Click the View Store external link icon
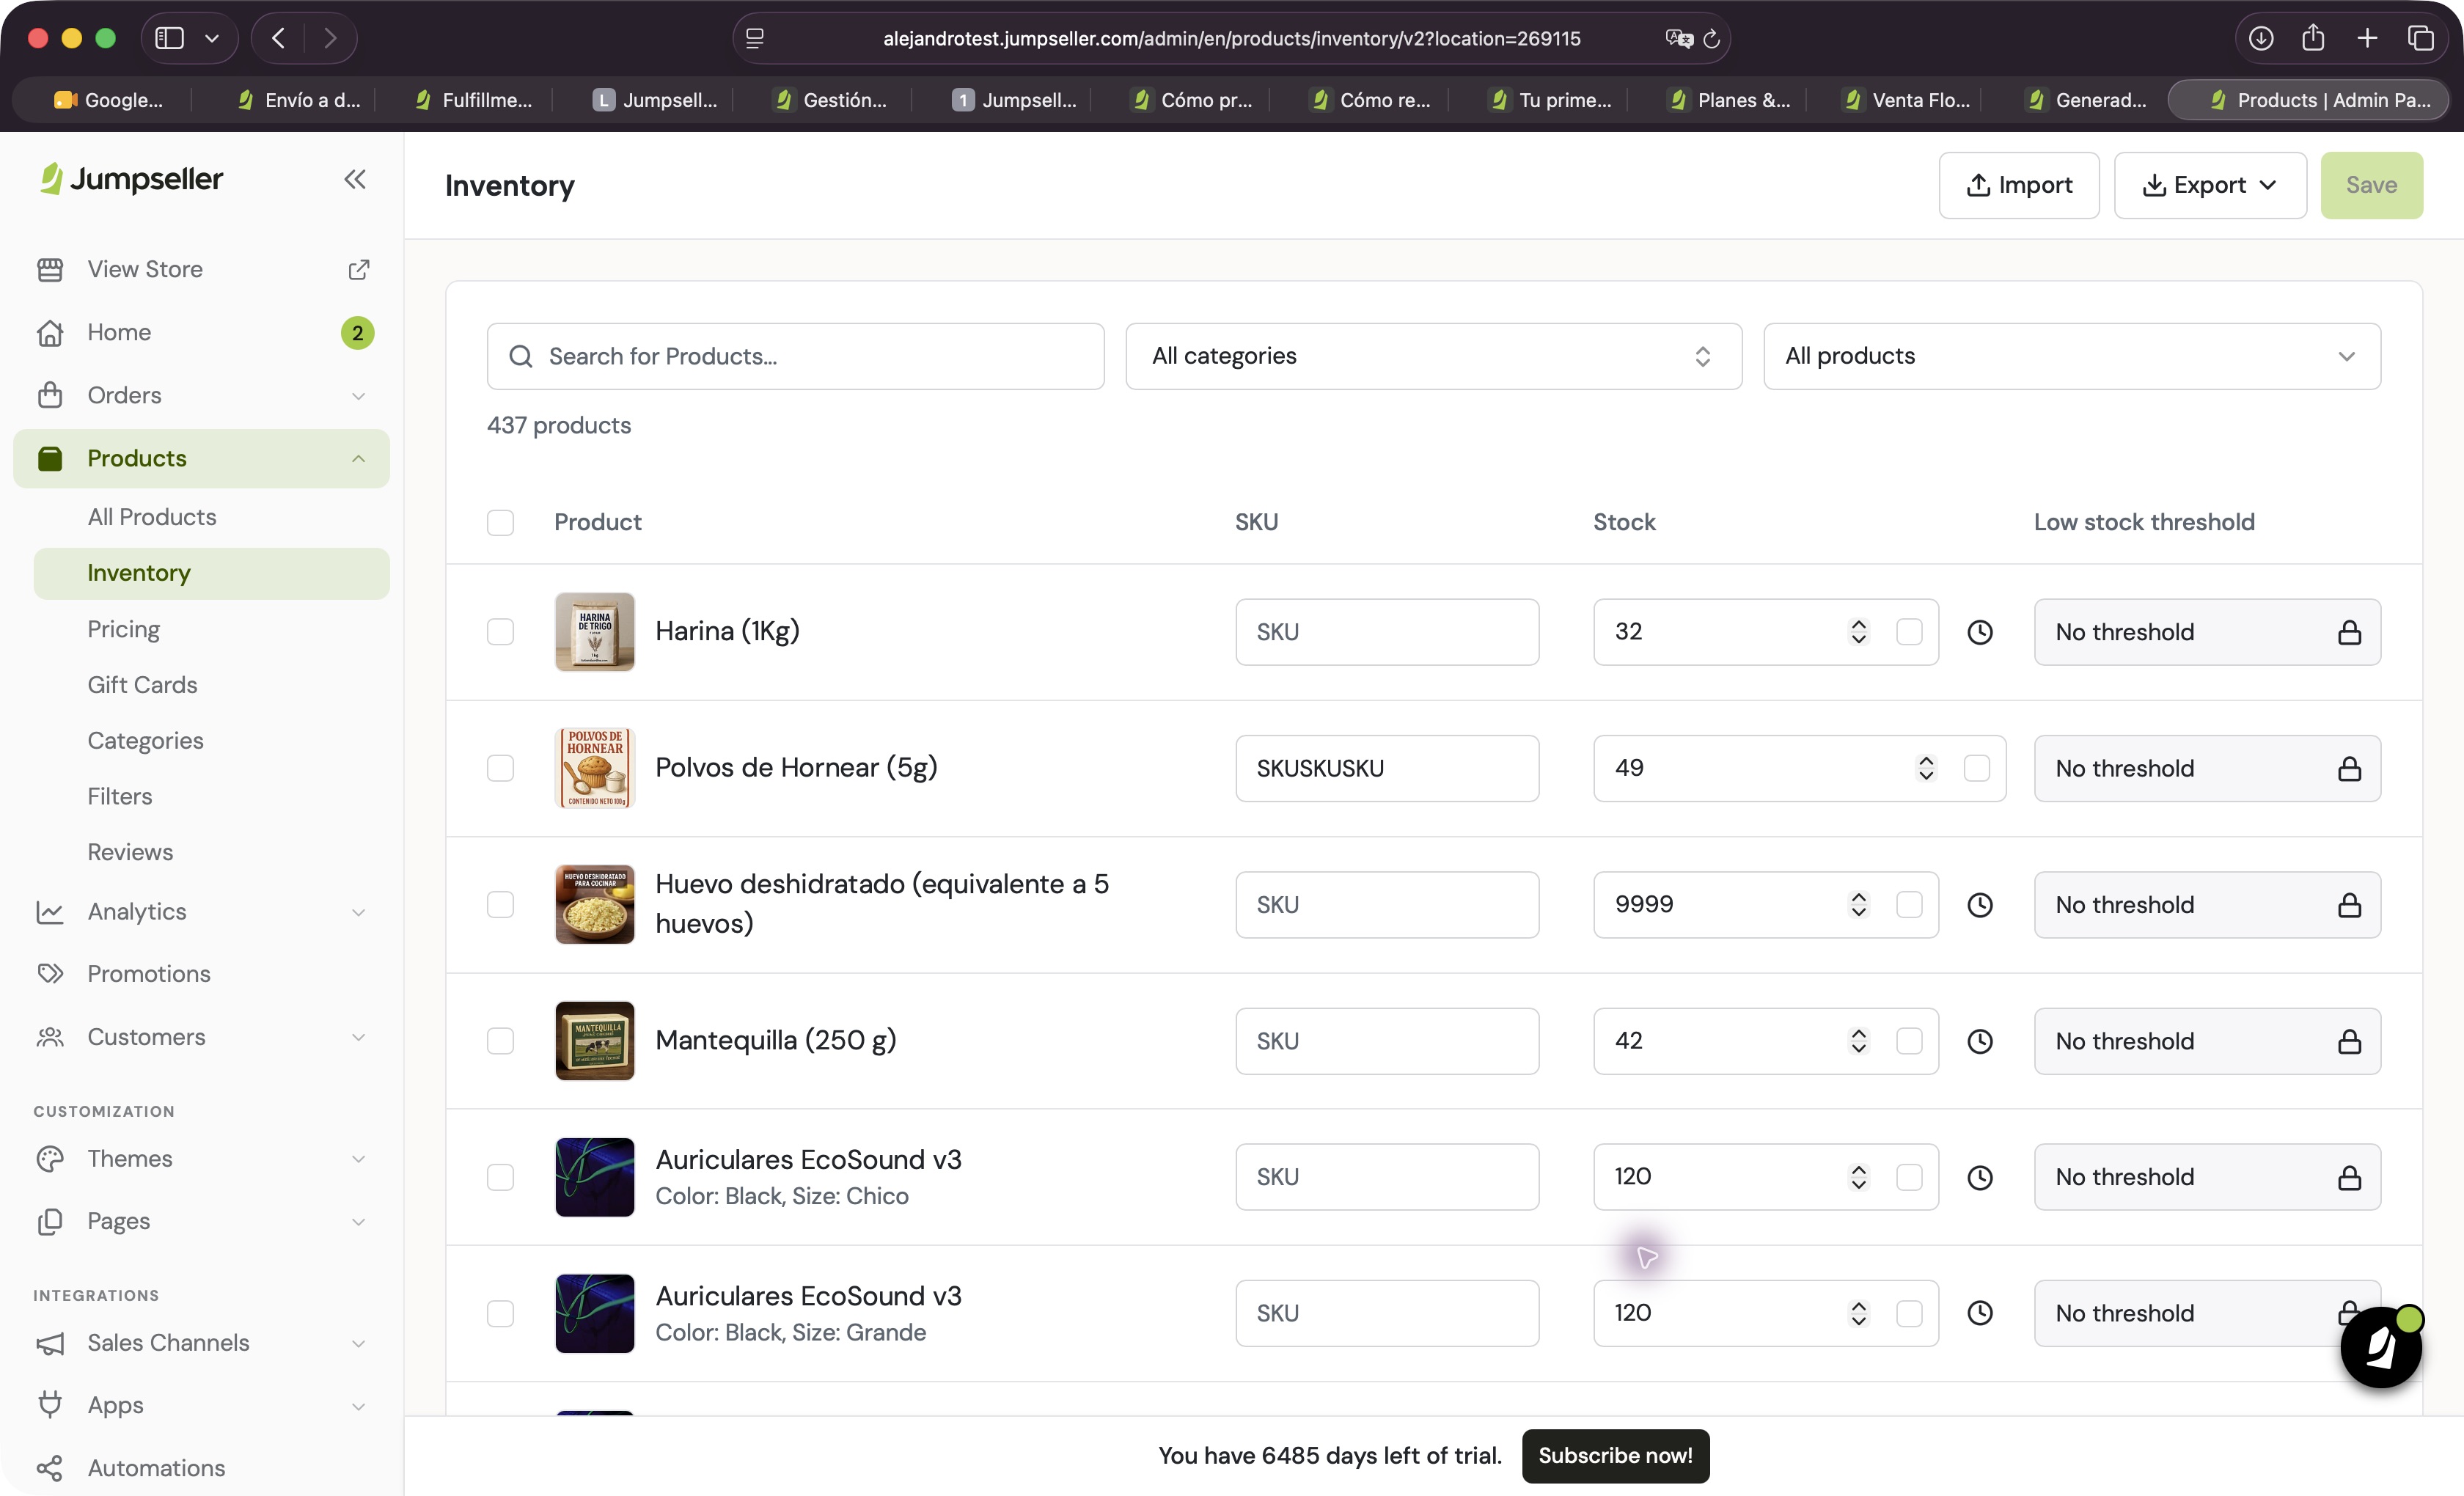The height and width of the screenshot is (1496, 2464). tap(358, 269)
